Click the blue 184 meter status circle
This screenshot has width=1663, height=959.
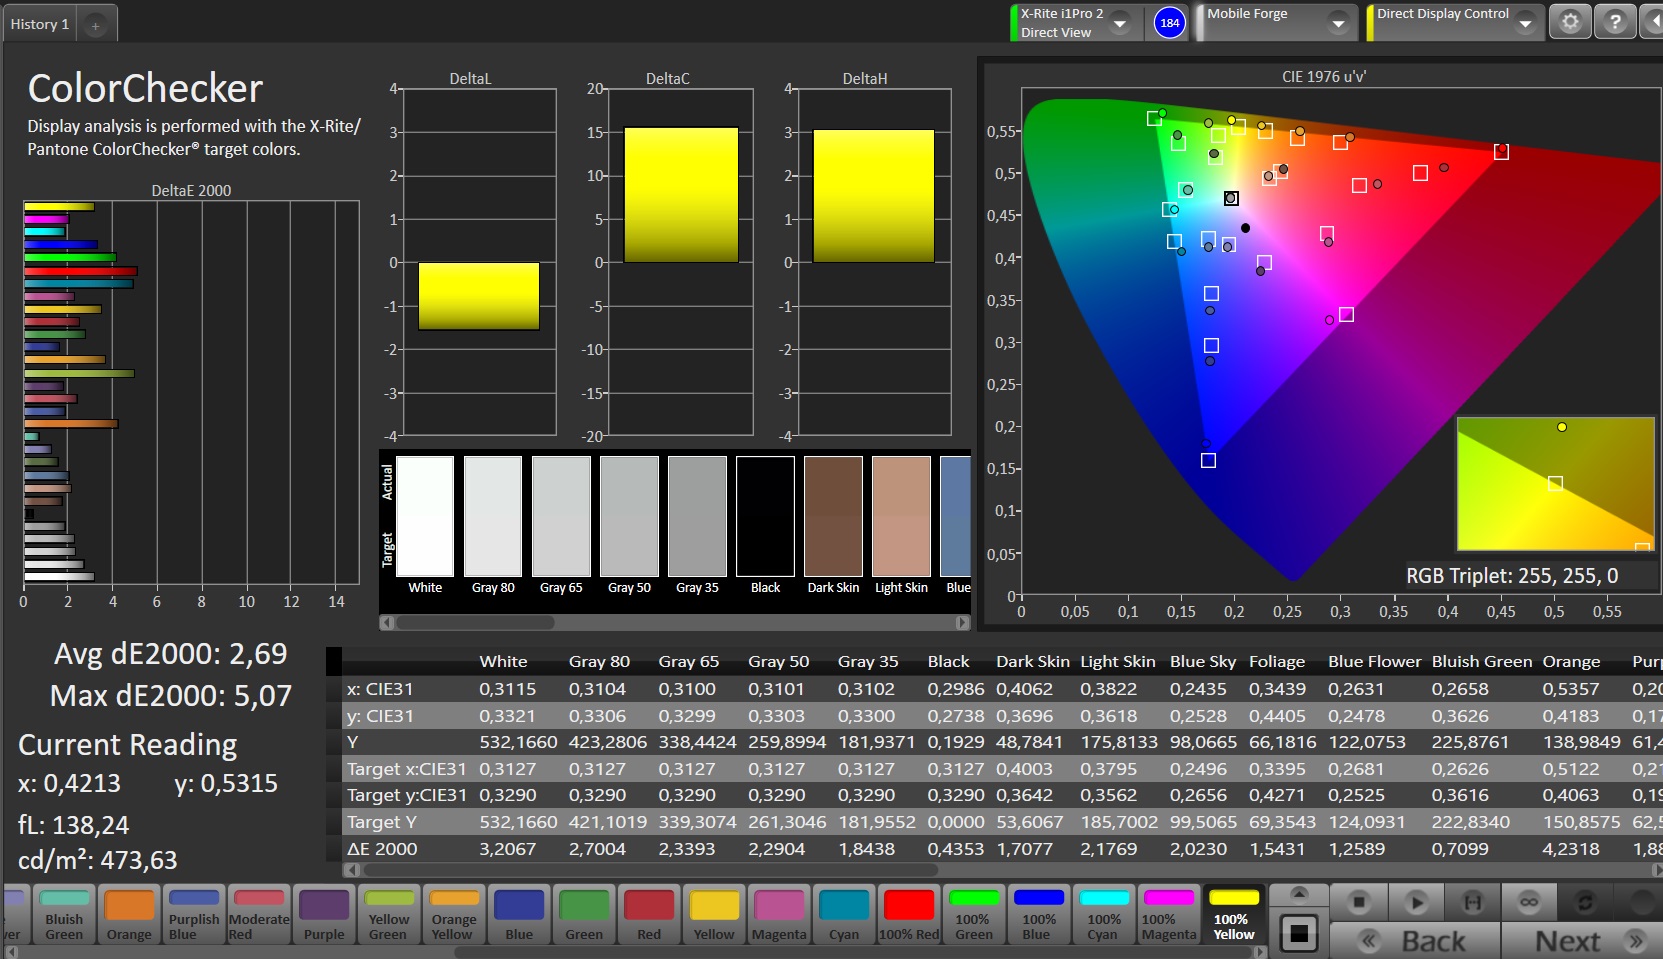tap(1169, 22)
